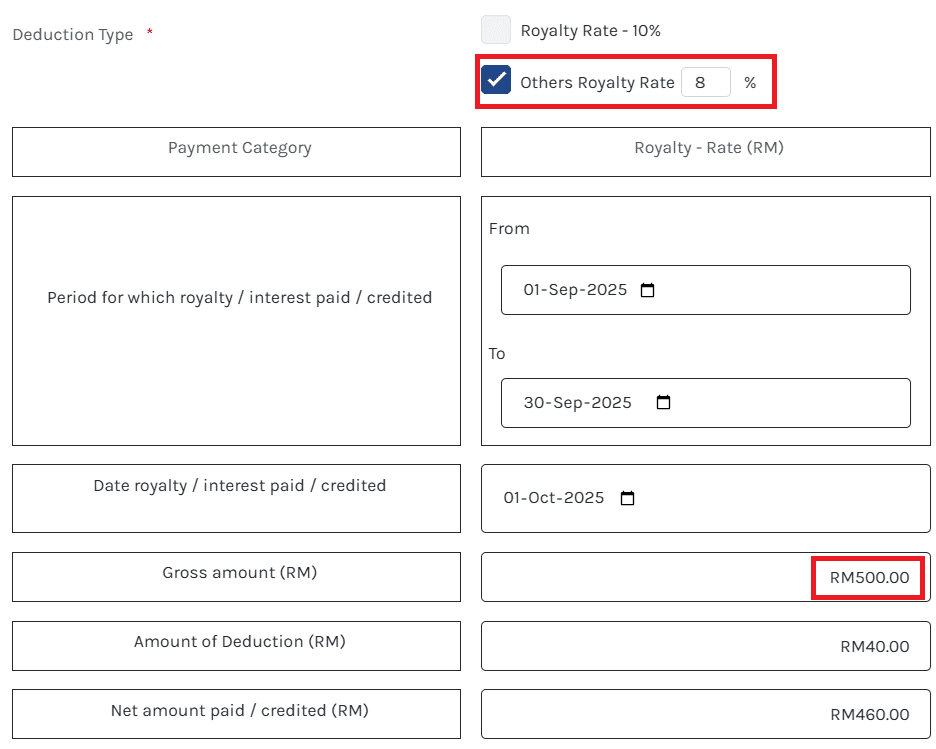Click the percentage input showing 8

(705, 82)
